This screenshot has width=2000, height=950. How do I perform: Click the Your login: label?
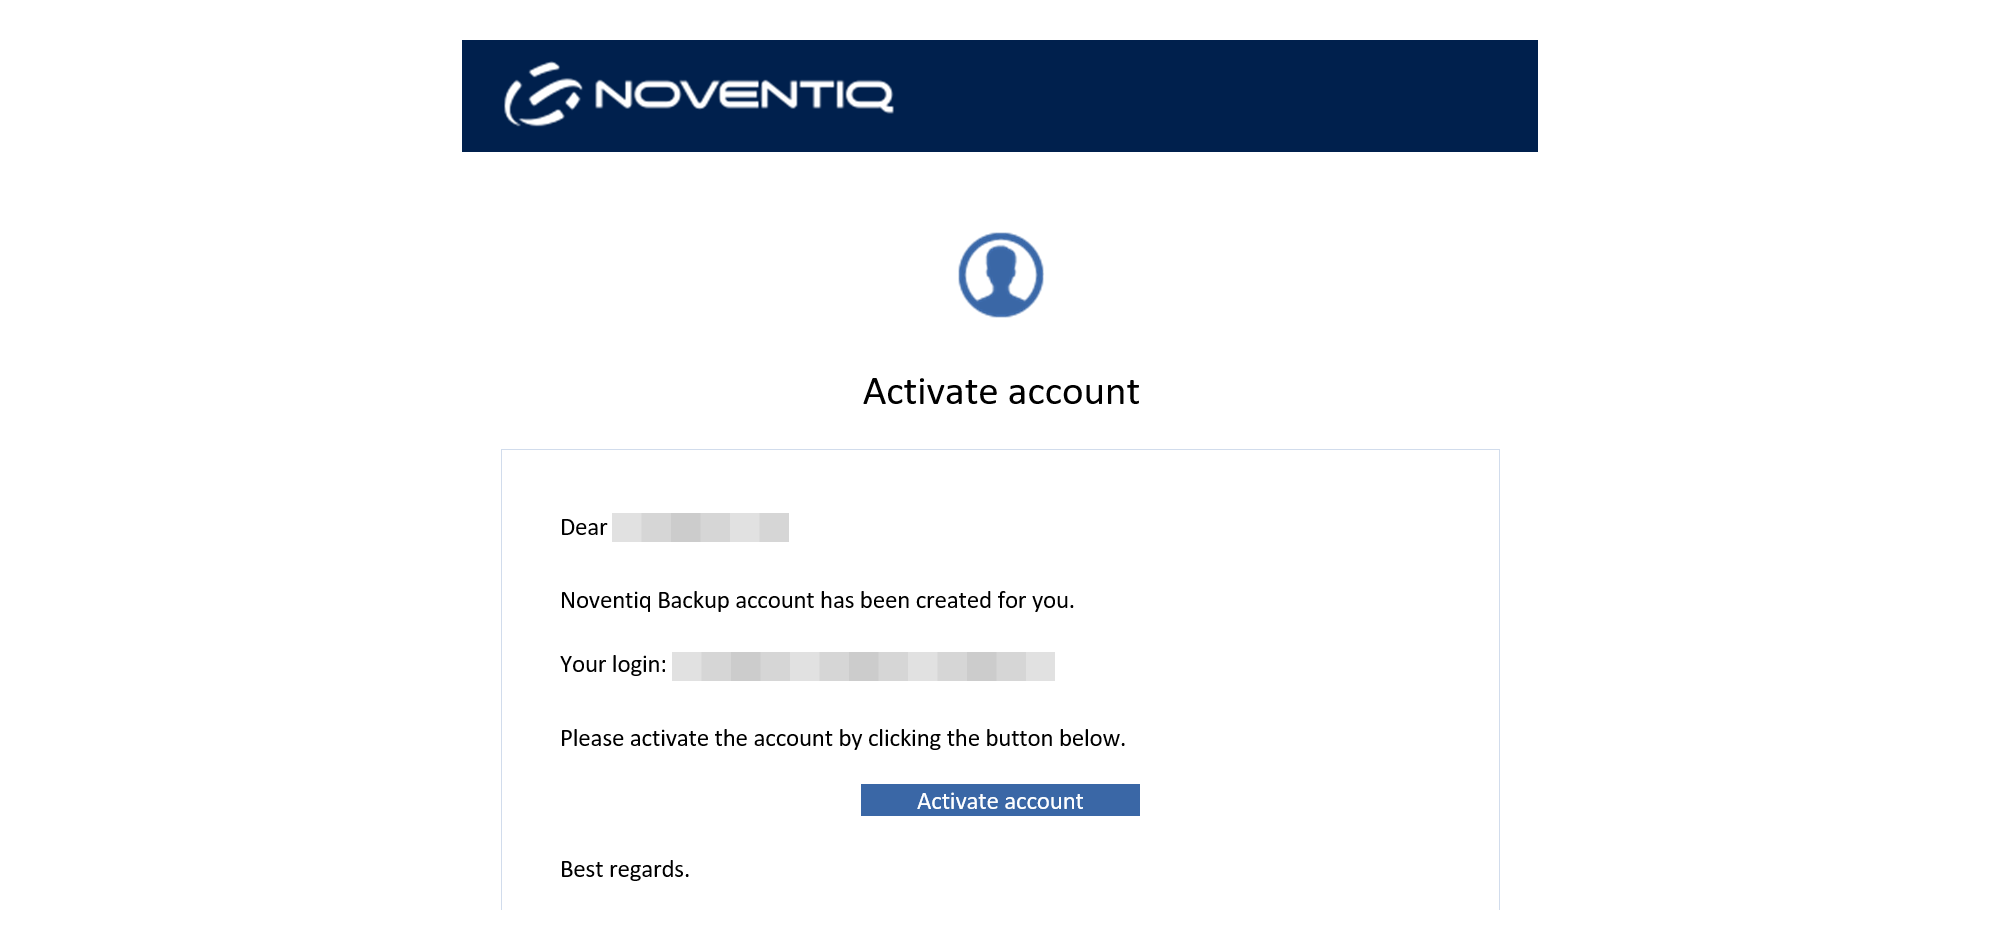[x=612, y=665]
